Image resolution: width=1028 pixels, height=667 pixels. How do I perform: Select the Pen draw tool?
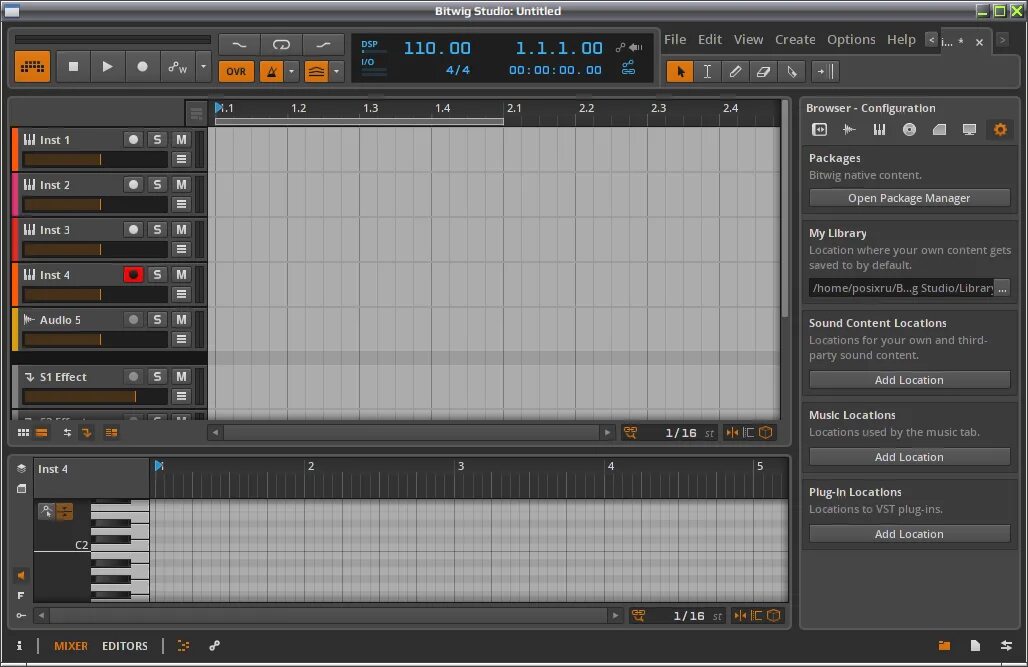tap(736, 71)
